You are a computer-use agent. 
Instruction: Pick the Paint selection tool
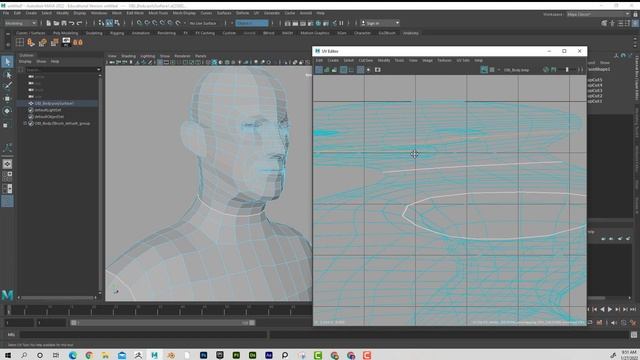point(7,86)
